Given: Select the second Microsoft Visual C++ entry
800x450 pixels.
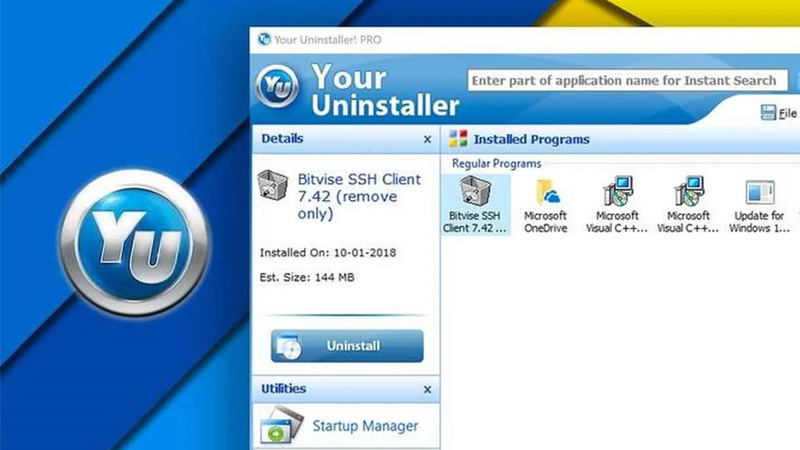Looking at the screenshot, I should click(688, 205).
